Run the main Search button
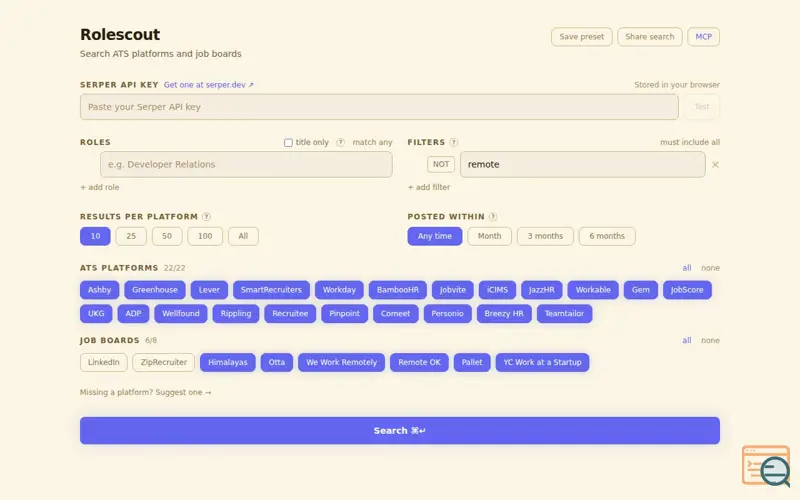This screenshot has width=800, height=500. pos(400,431)
